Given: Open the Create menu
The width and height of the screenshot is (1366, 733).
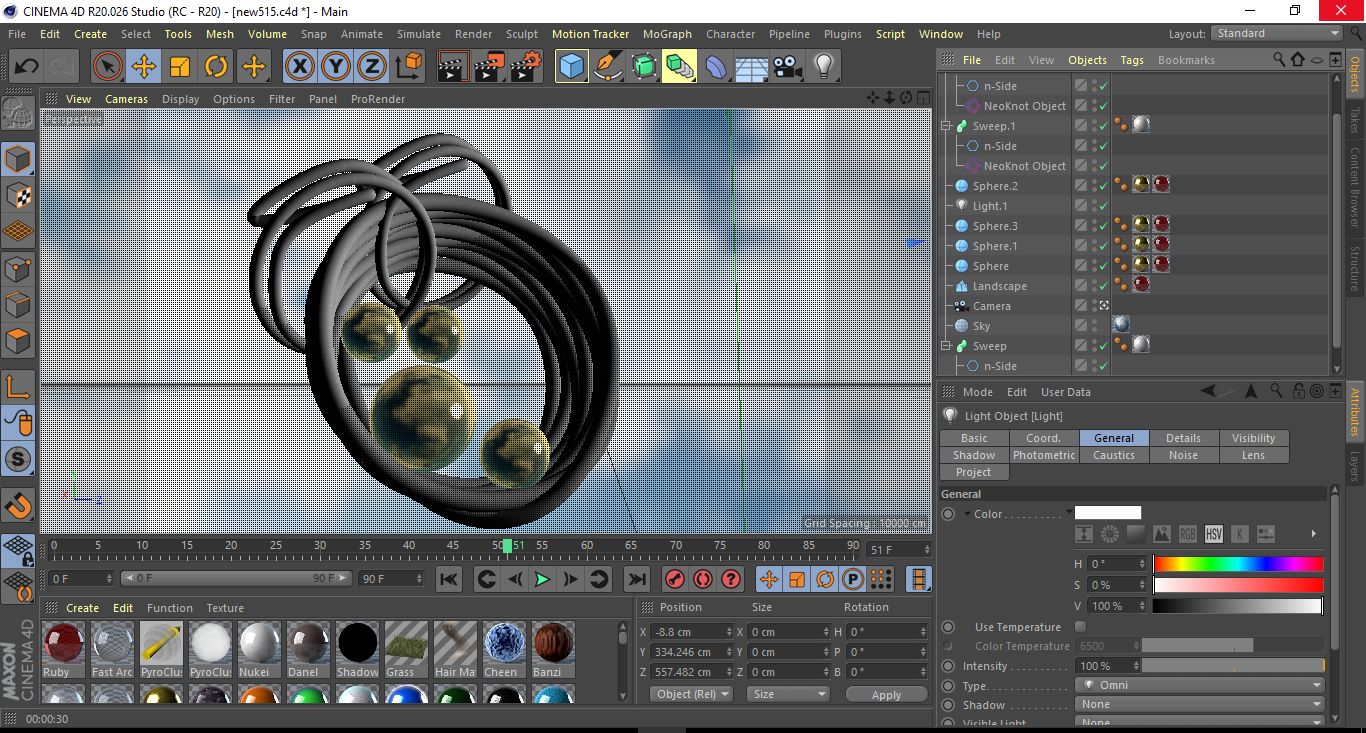Looking at the screenshot, I should 90,34.
